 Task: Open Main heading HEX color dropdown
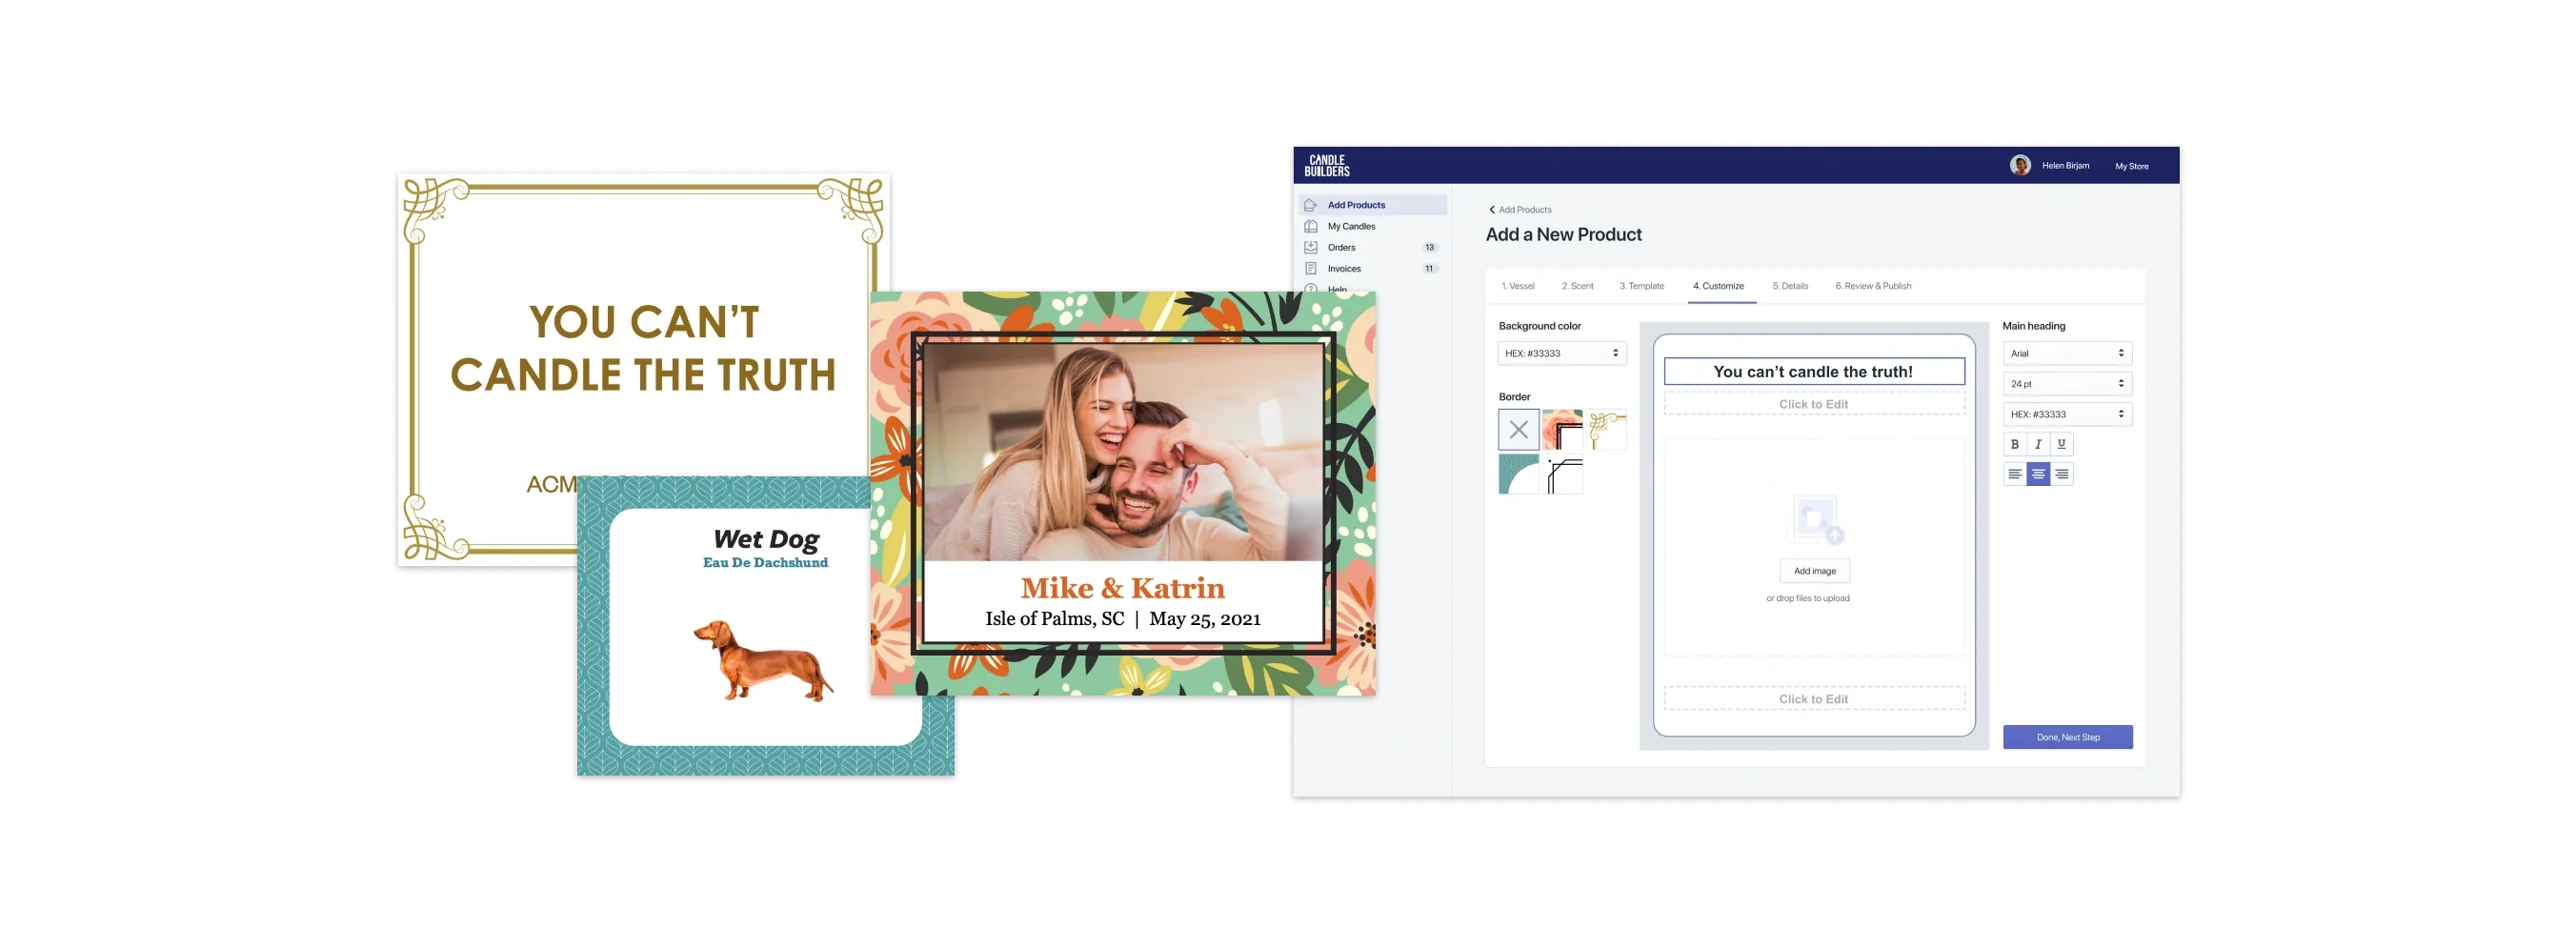[x=2067, y=414]
